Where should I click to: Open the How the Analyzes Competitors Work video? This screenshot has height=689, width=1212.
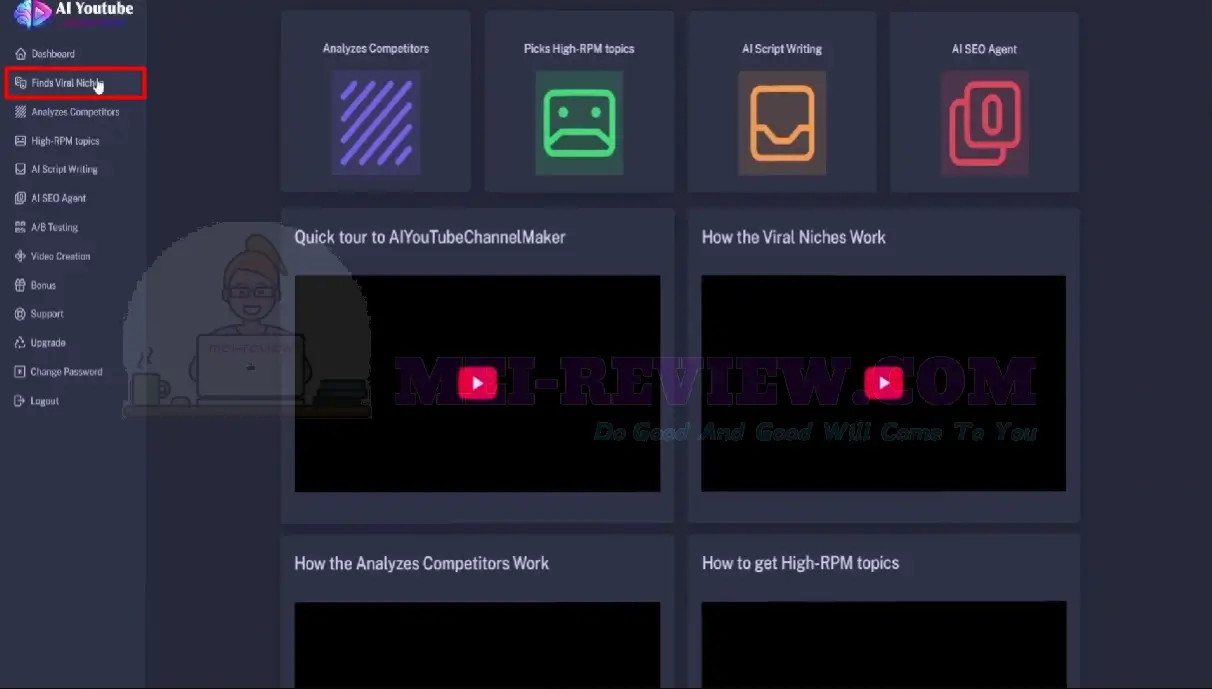(477, 645)
